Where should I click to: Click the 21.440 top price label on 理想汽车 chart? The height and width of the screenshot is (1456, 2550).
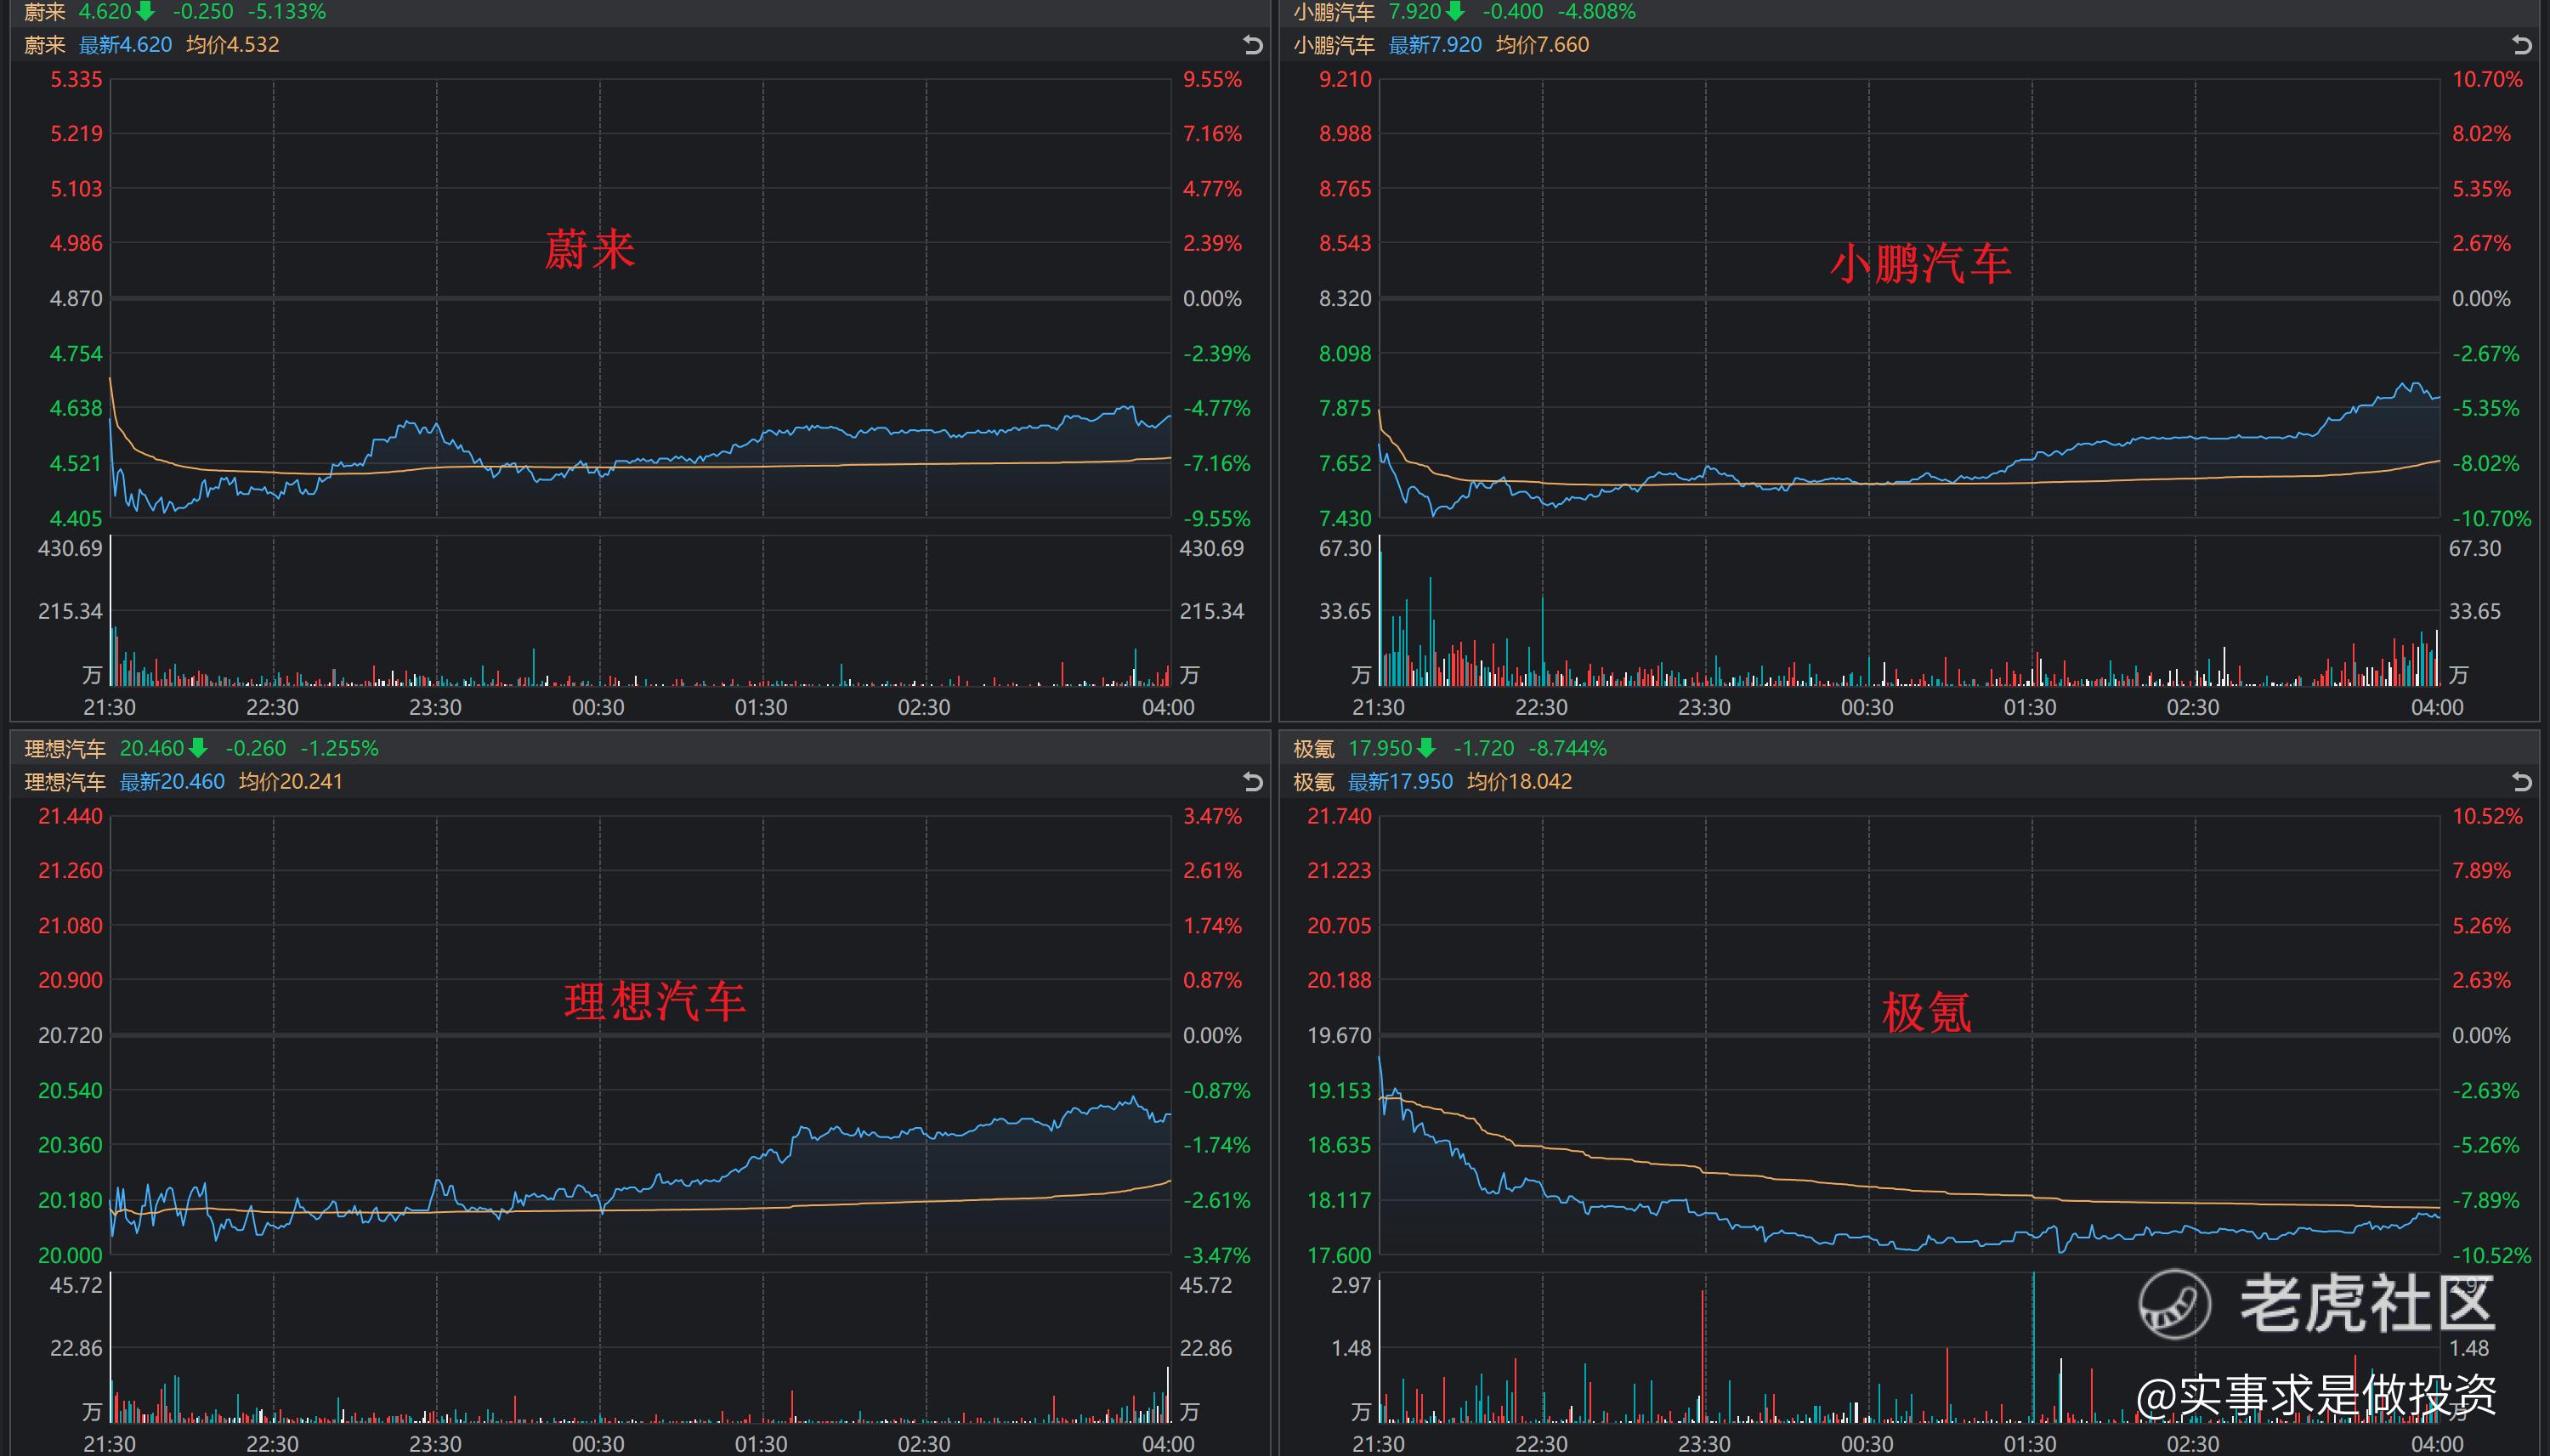click(x=70, y=816)
